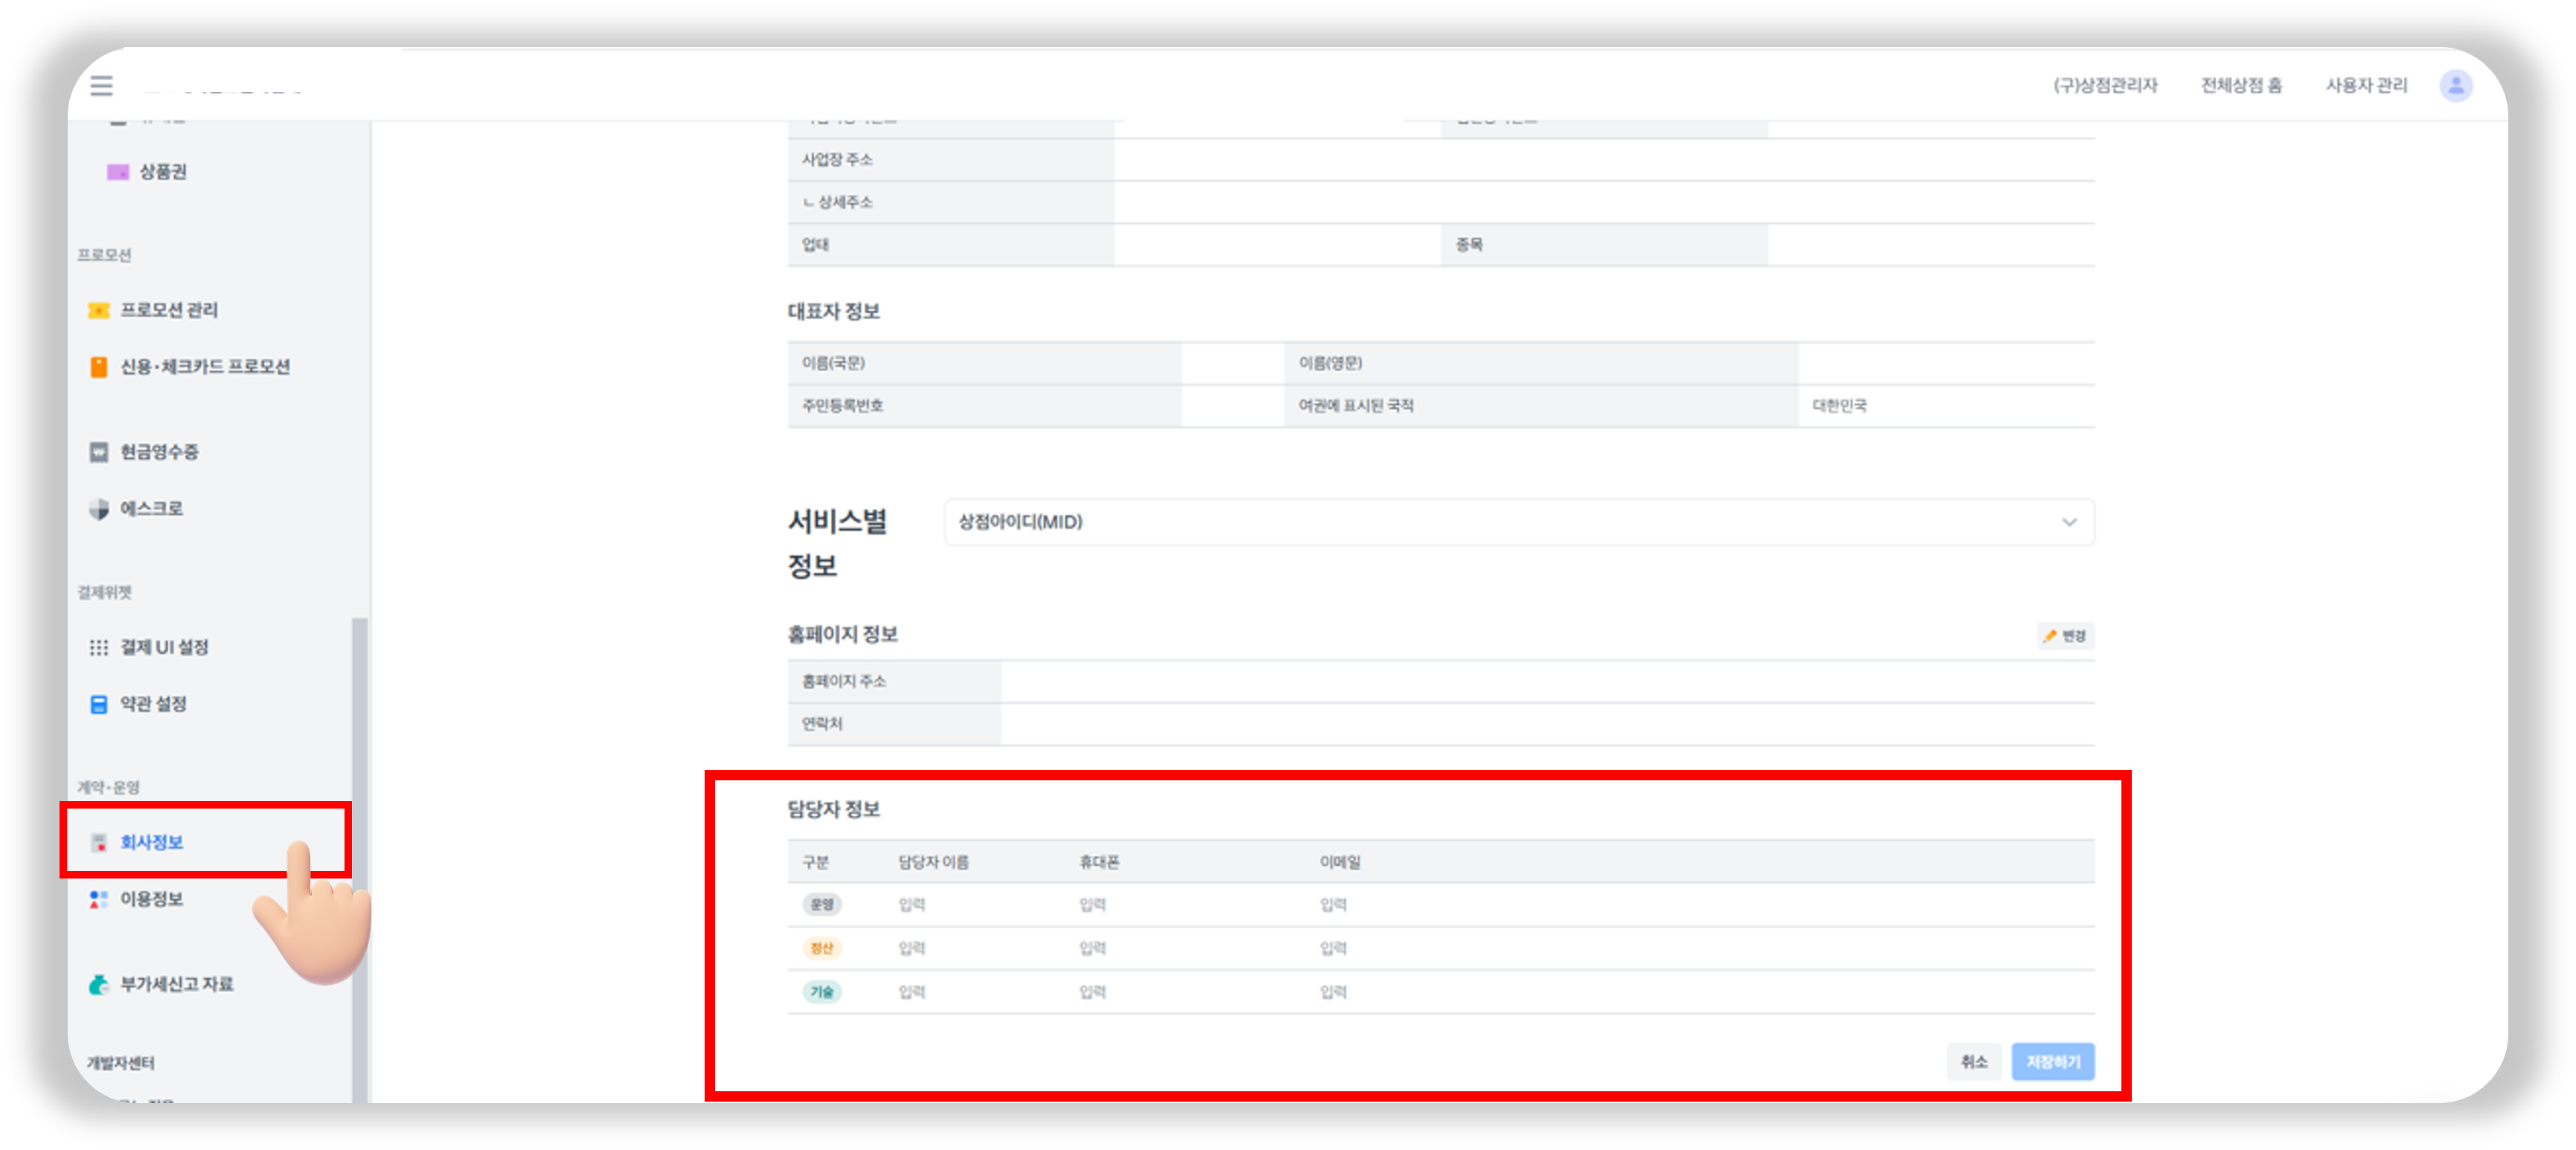Viewport: 2576px width, 1150px height.
Task: Click the user profile avatar icon
Action: tap(2455, 86)
